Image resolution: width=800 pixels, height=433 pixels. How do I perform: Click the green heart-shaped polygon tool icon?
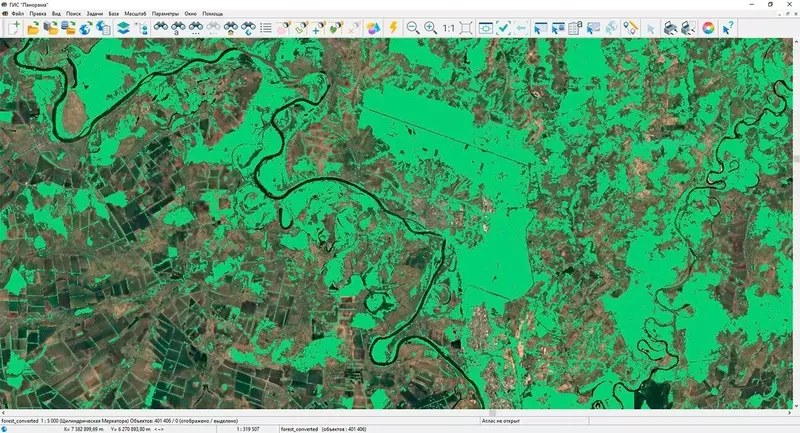(335, 28)
